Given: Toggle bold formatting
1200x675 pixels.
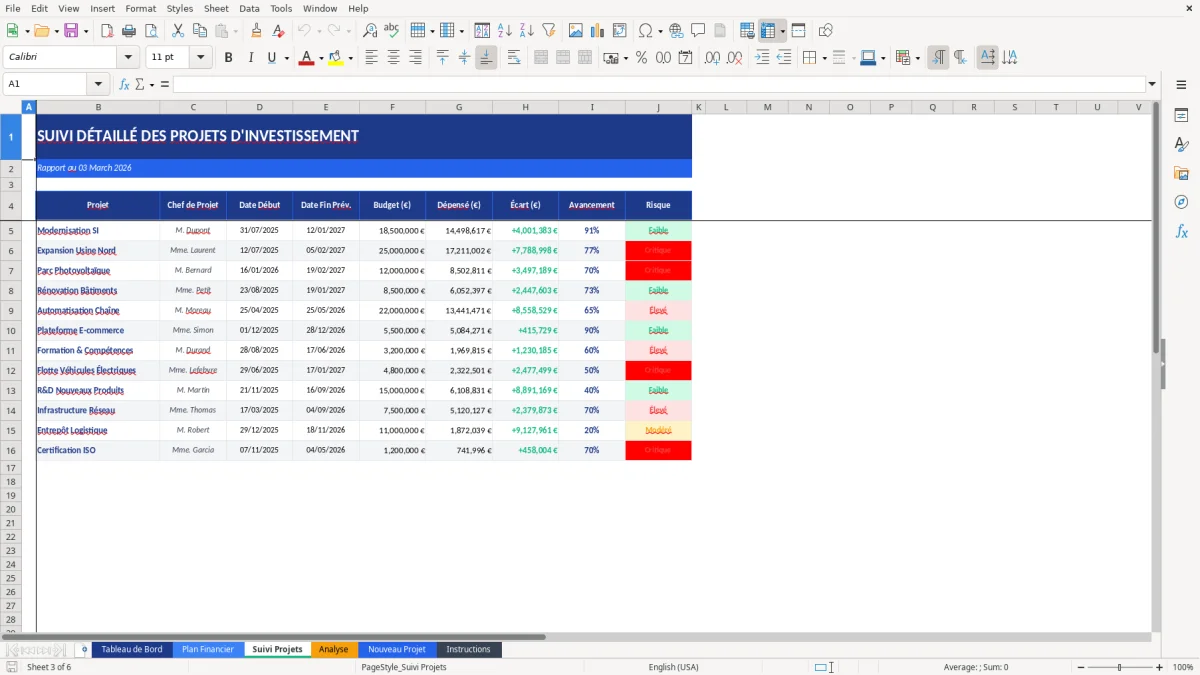Looking at the screenshot, I should [229, 57].
